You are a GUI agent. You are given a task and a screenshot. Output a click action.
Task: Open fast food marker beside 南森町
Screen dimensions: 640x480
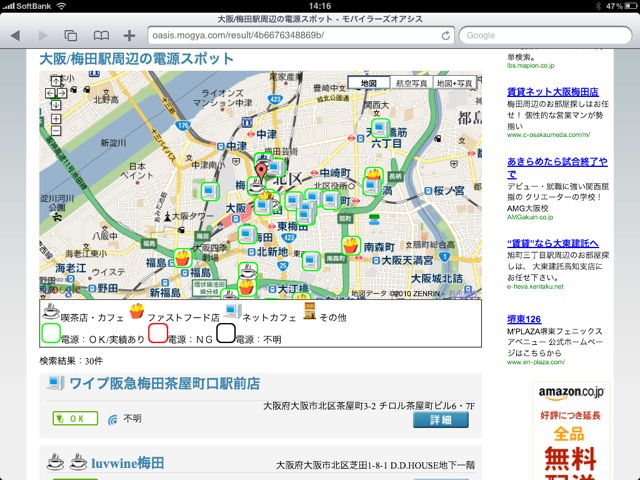(351, 246)
